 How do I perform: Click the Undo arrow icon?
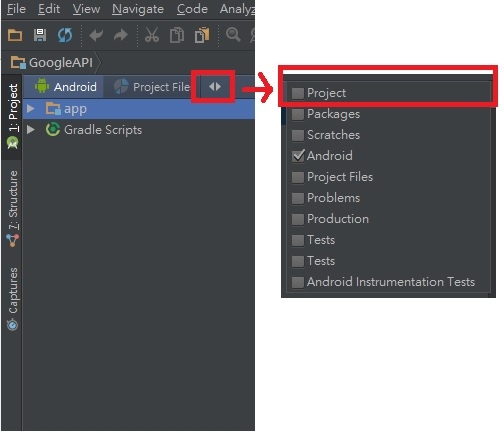(96, 35)
